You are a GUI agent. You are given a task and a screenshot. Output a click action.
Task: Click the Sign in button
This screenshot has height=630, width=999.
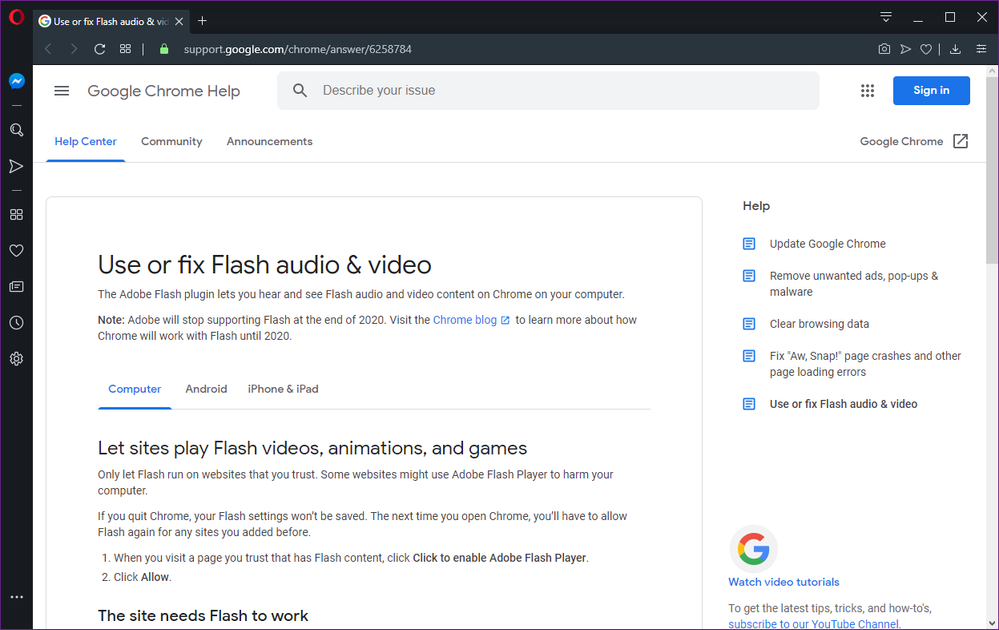[x=931, y=91]
